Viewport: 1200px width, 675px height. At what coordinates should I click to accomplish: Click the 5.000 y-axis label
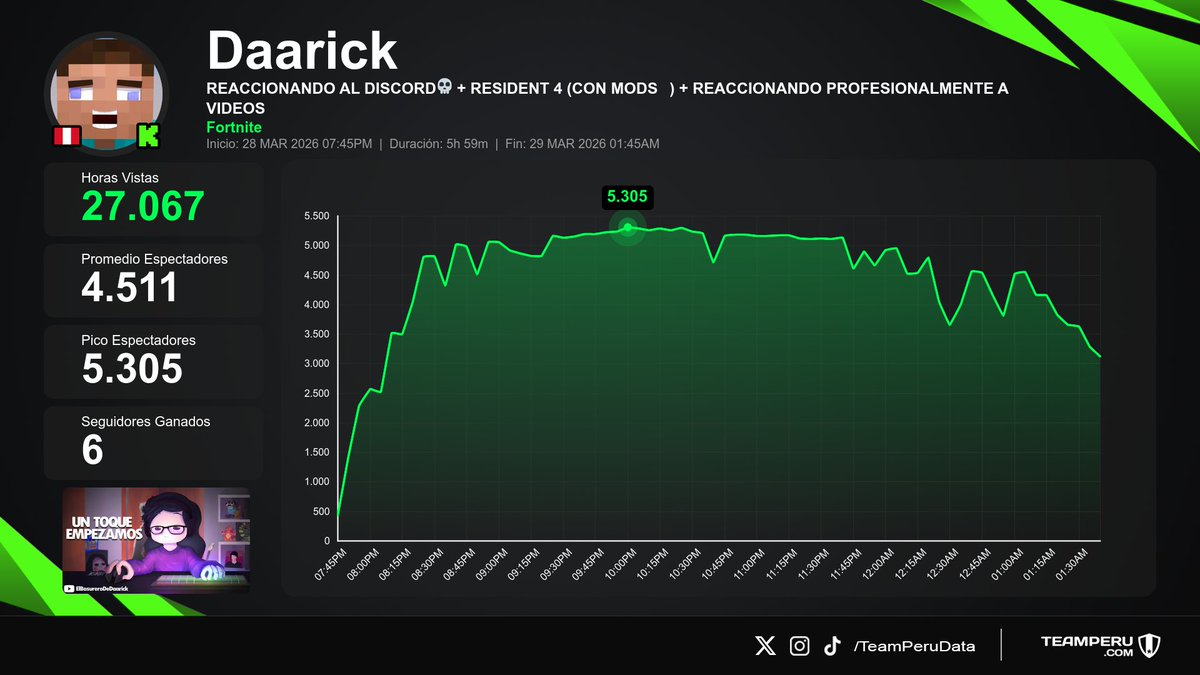316,245
